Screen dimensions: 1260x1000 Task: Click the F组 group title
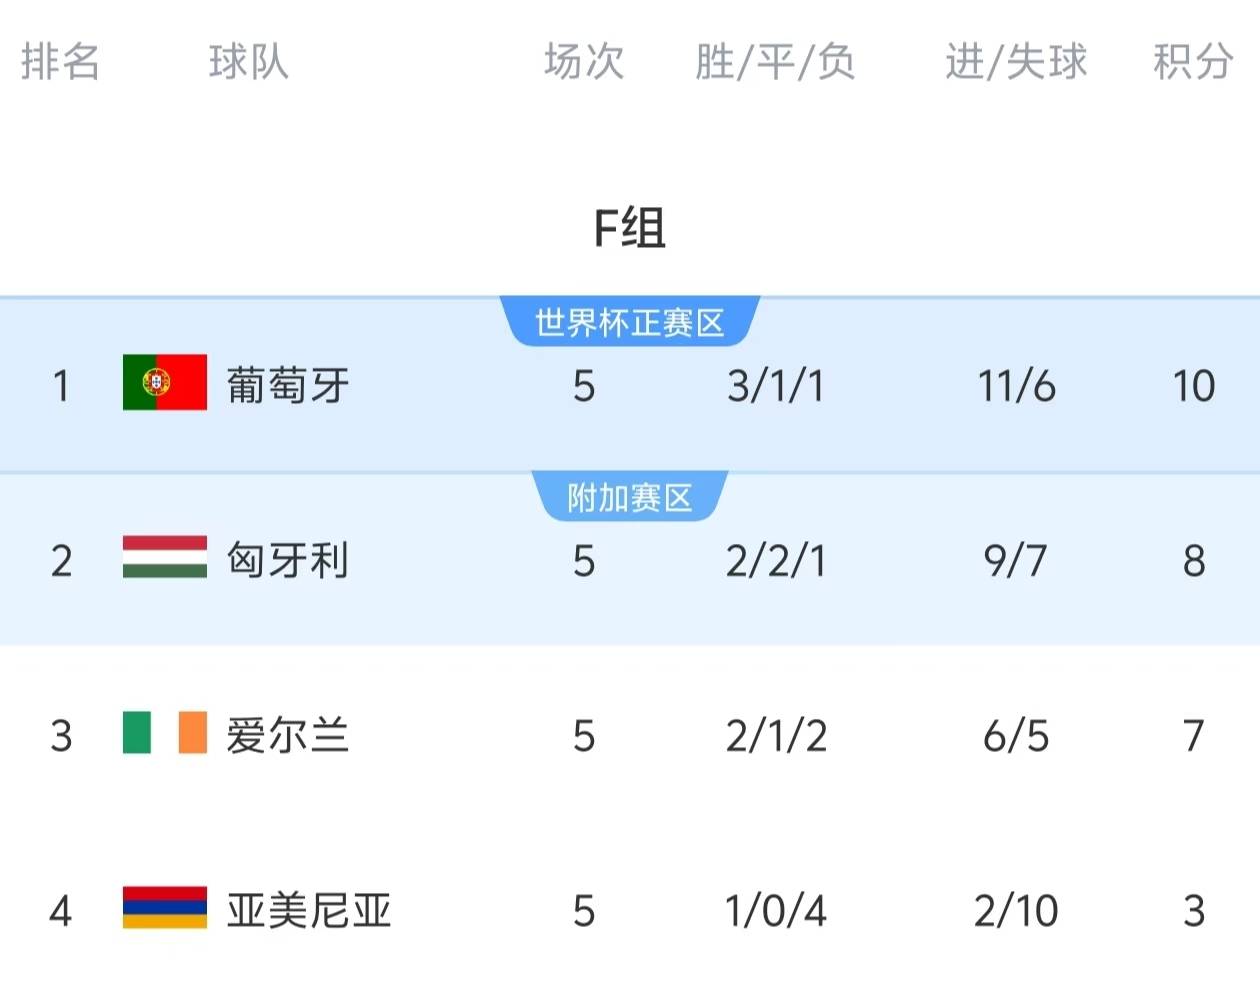click(x=630, y=228)
